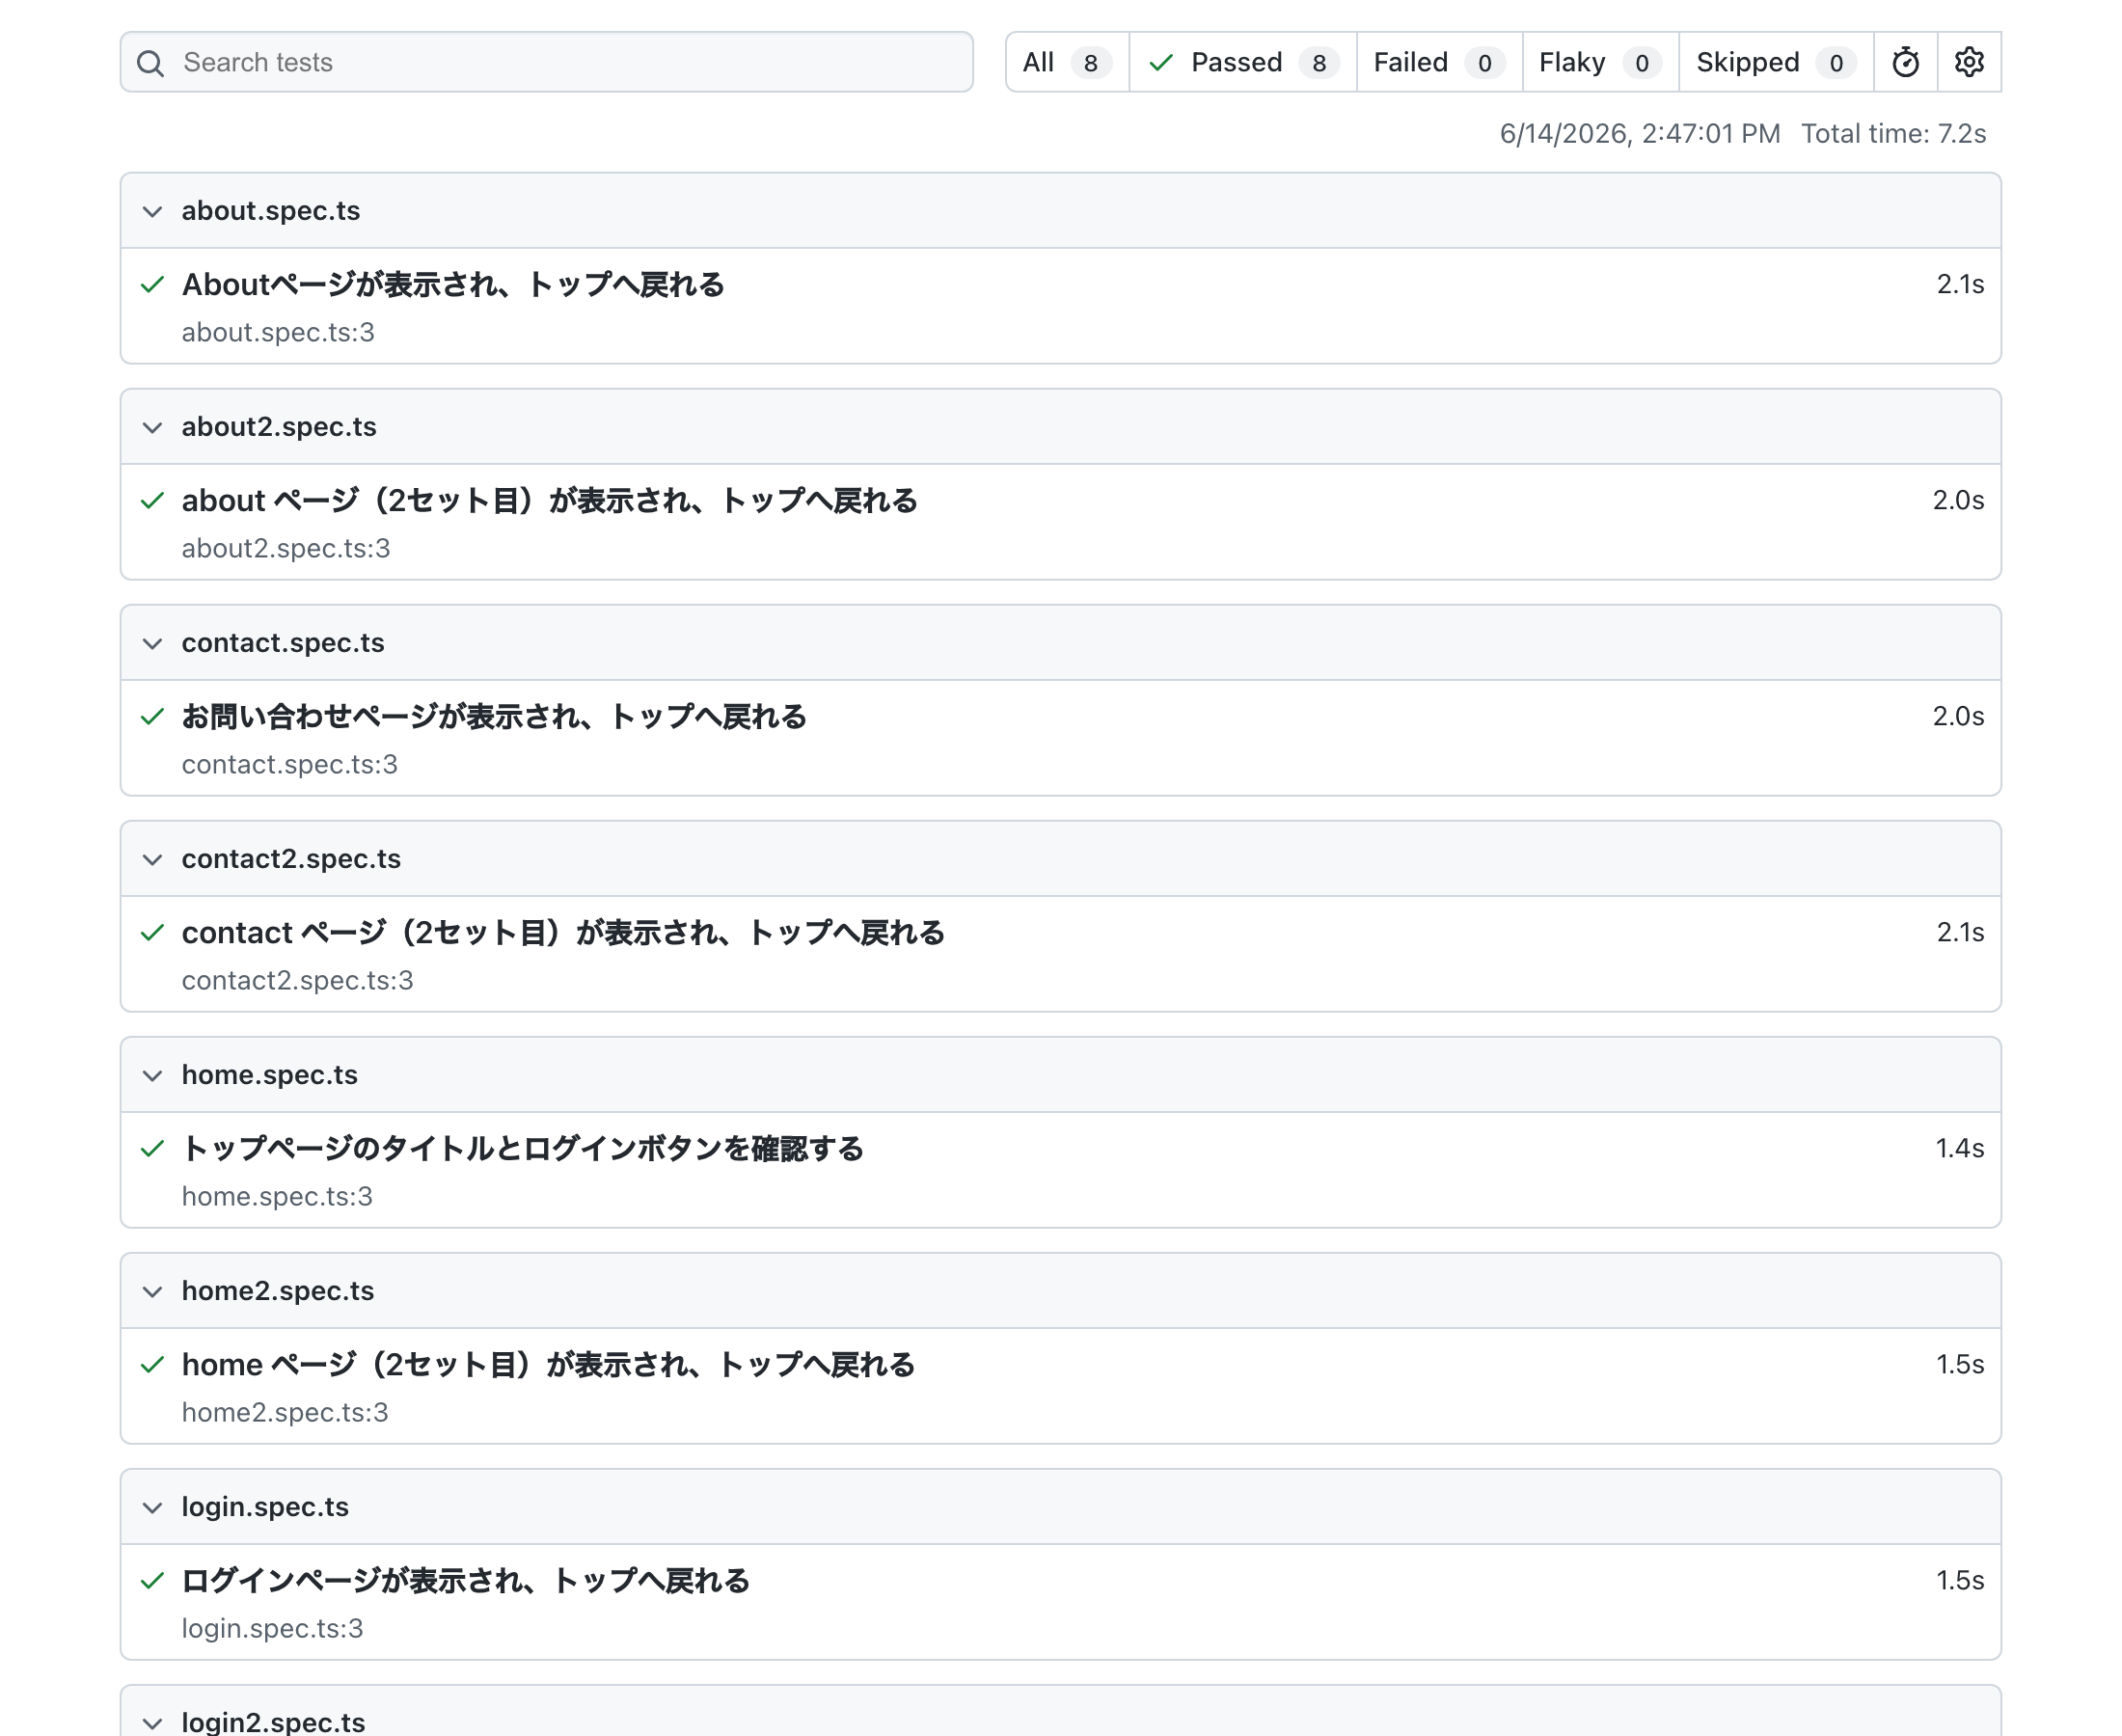Open test about ページ（2セット目）が表示され
The width and height of the screenshot is (2122, 1736).
[x=550, y=501]
